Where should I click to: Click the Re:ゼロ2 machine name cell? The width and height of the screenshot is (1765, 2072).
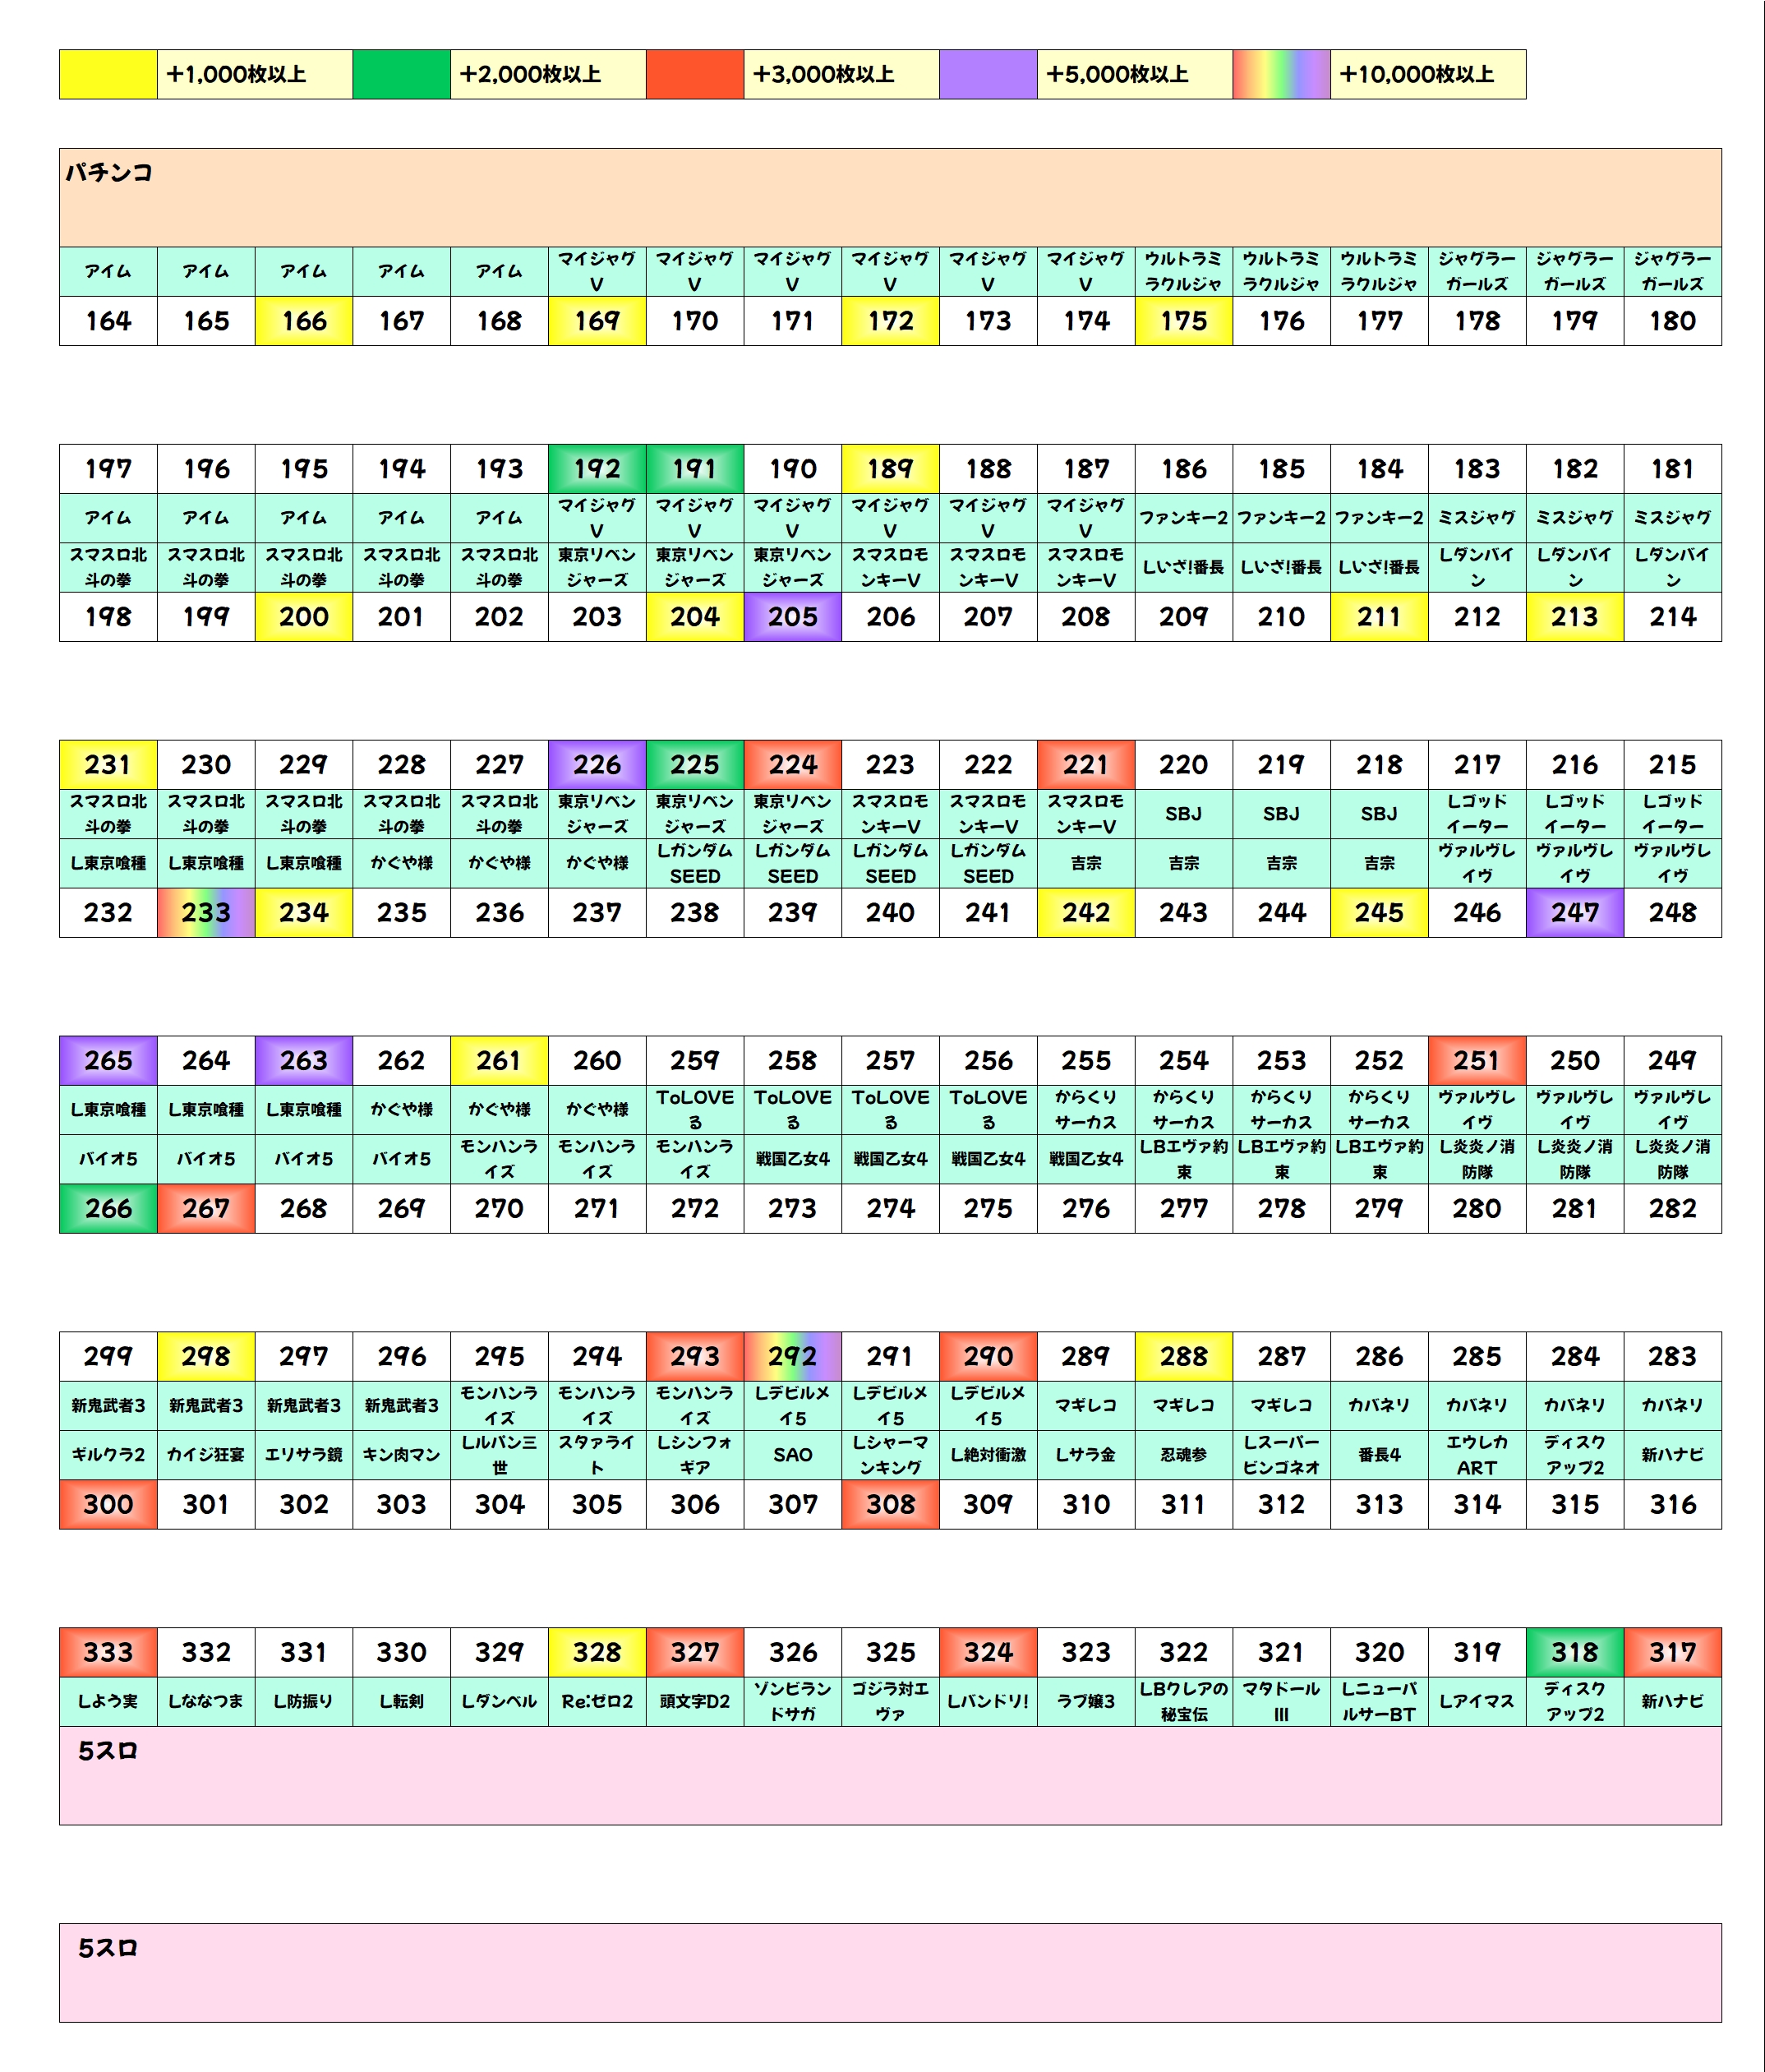597,1701
